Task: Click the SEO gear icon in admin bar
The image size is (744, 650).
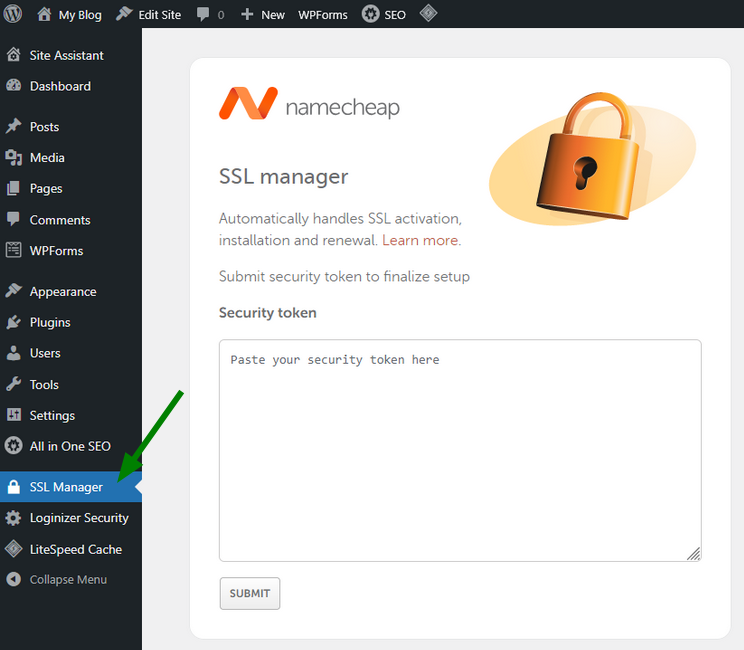Action: 370,14
